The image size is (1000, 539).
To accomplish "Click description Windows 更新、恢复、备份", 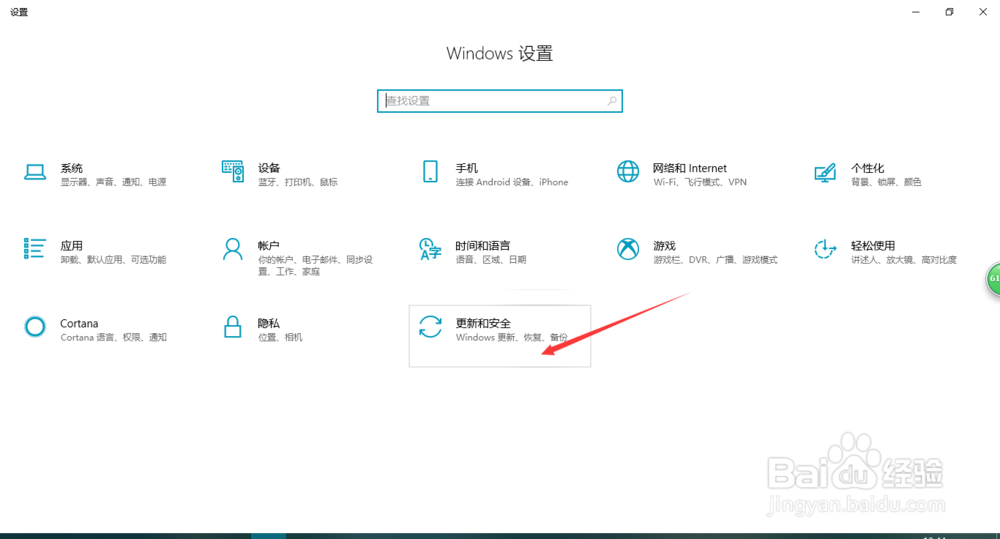I will tap(511, 337).
